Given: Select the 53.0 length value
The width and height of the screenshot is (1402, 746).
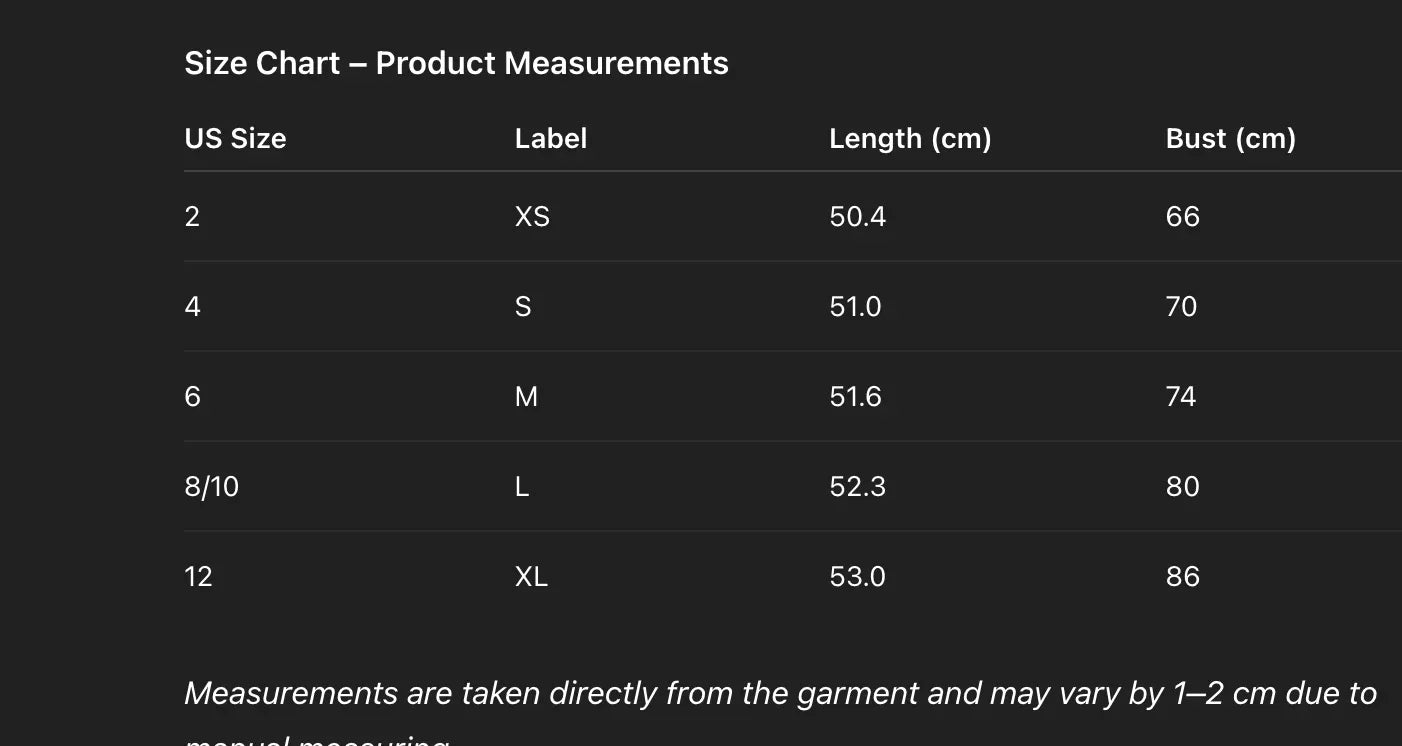Looking at the screenshot, I should 857,577.
